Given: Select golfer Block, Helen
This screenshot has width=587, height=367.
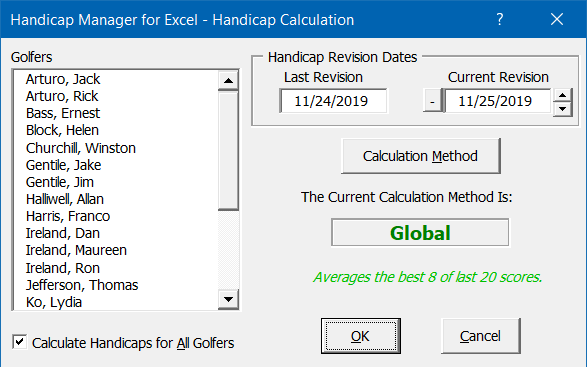Looking at the screenshot, I should (x=116, y=130).
